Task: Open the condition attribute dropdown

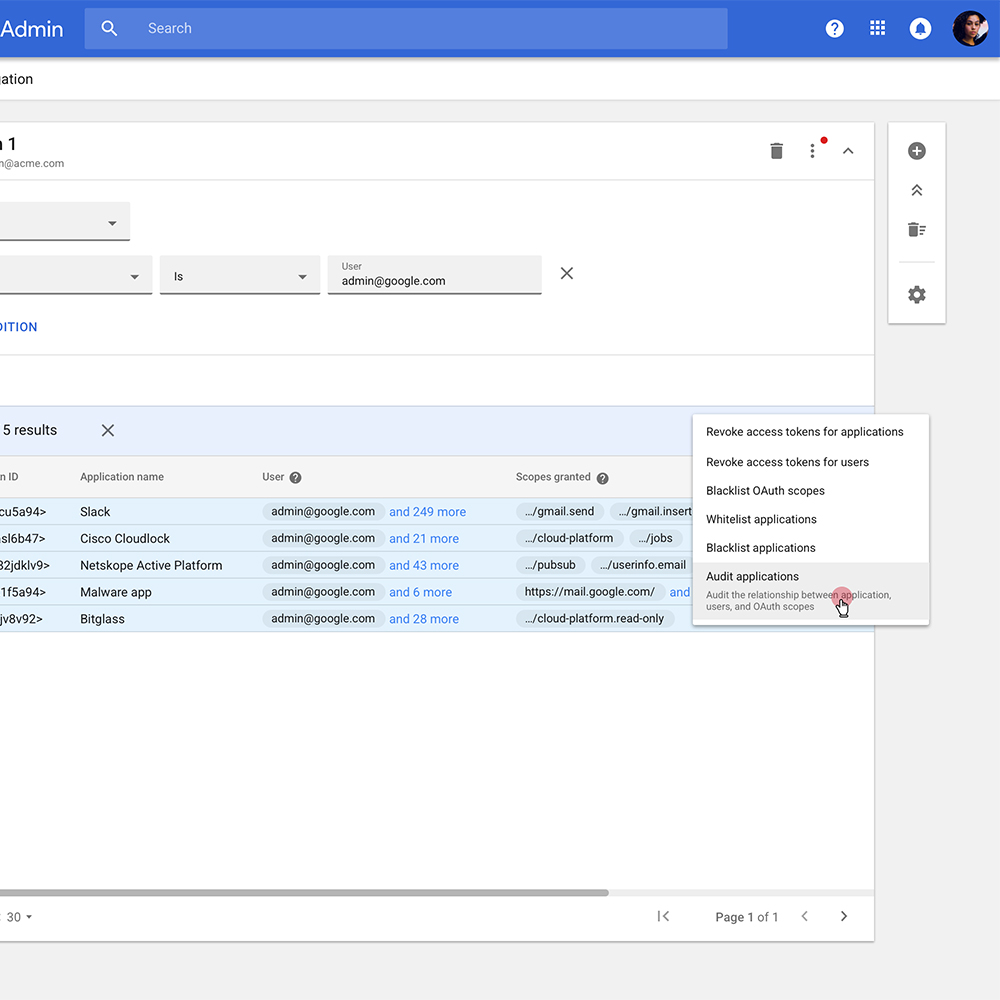Action: (76, 275)
